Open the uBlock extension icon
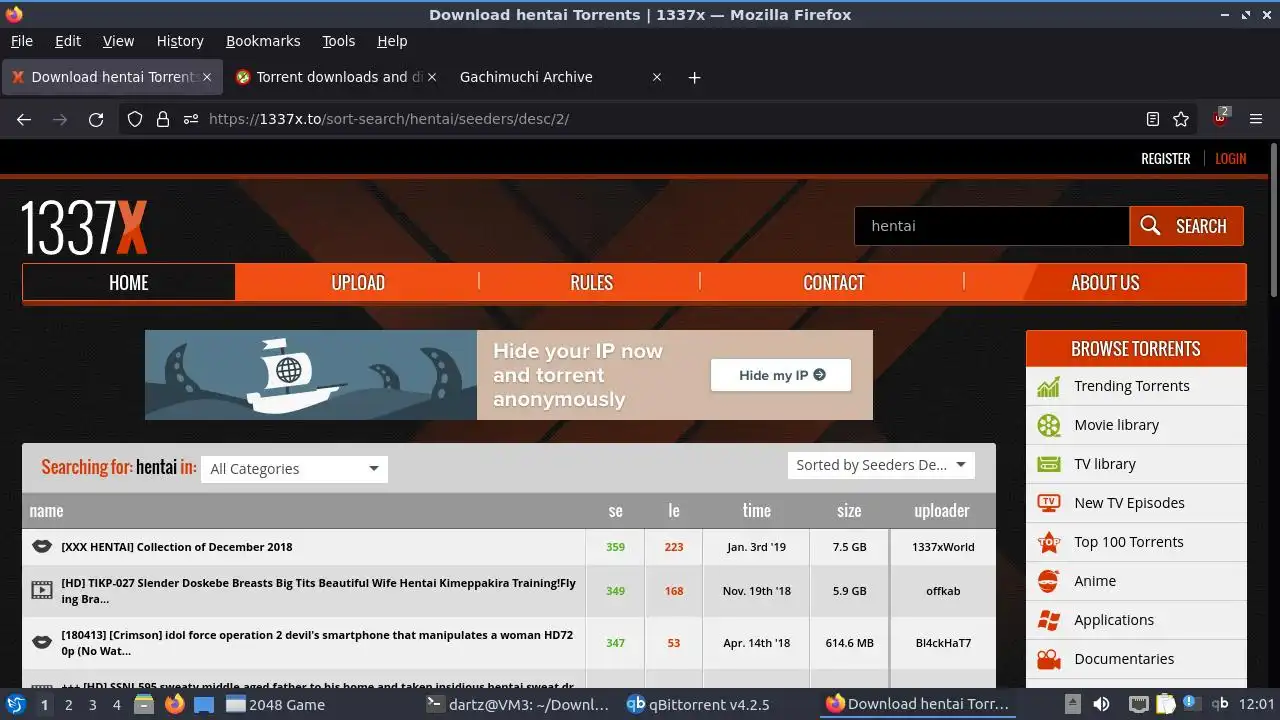Viewport: 1280px width, 720px height. pos(1221,118)
